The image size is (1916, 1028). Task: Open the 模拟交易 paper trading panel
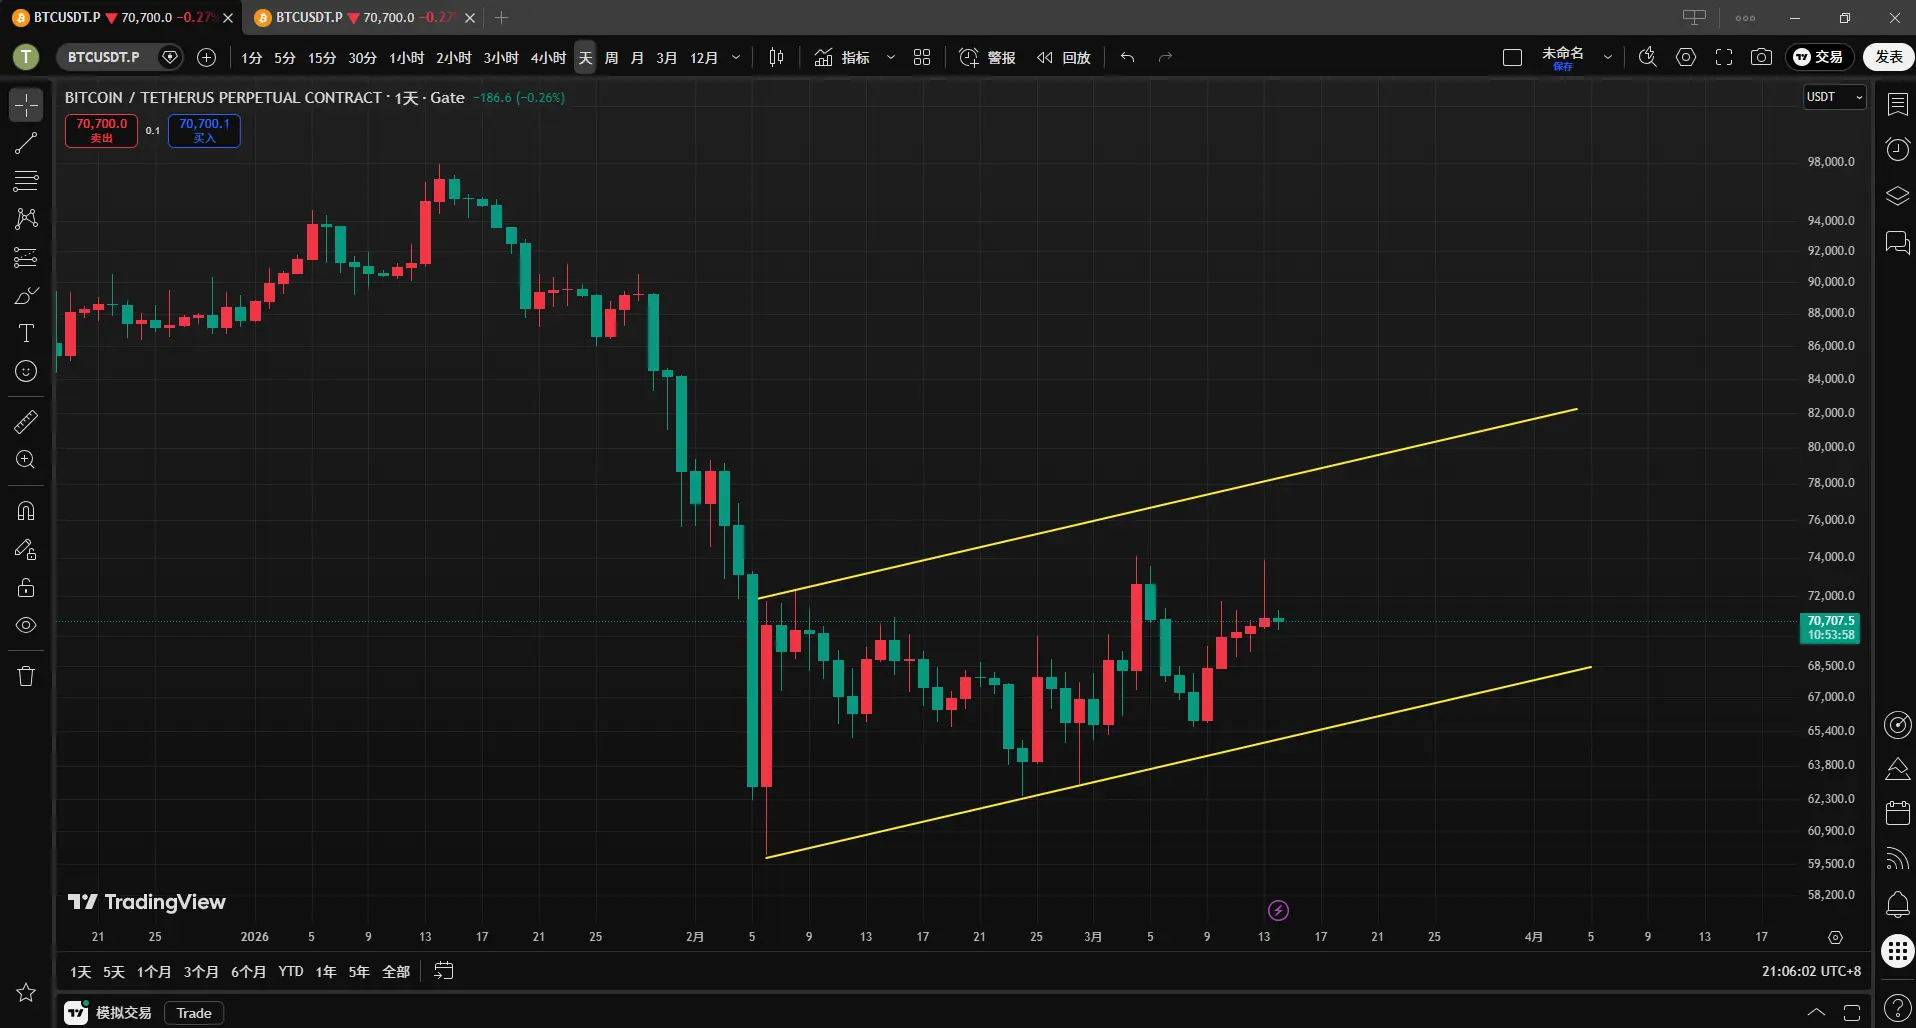pos(109,1013)
